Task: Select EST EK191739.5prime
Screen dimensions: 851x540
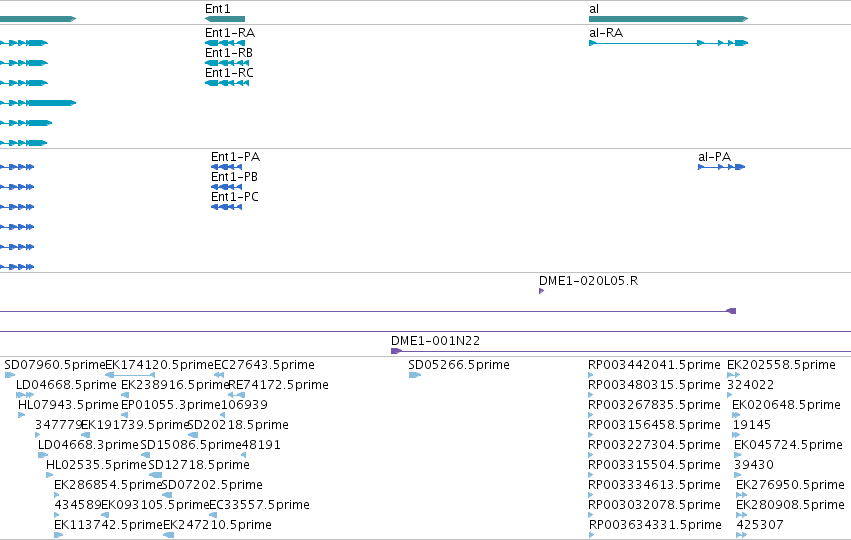Action: pyautogui.click(x=135, y=425)
